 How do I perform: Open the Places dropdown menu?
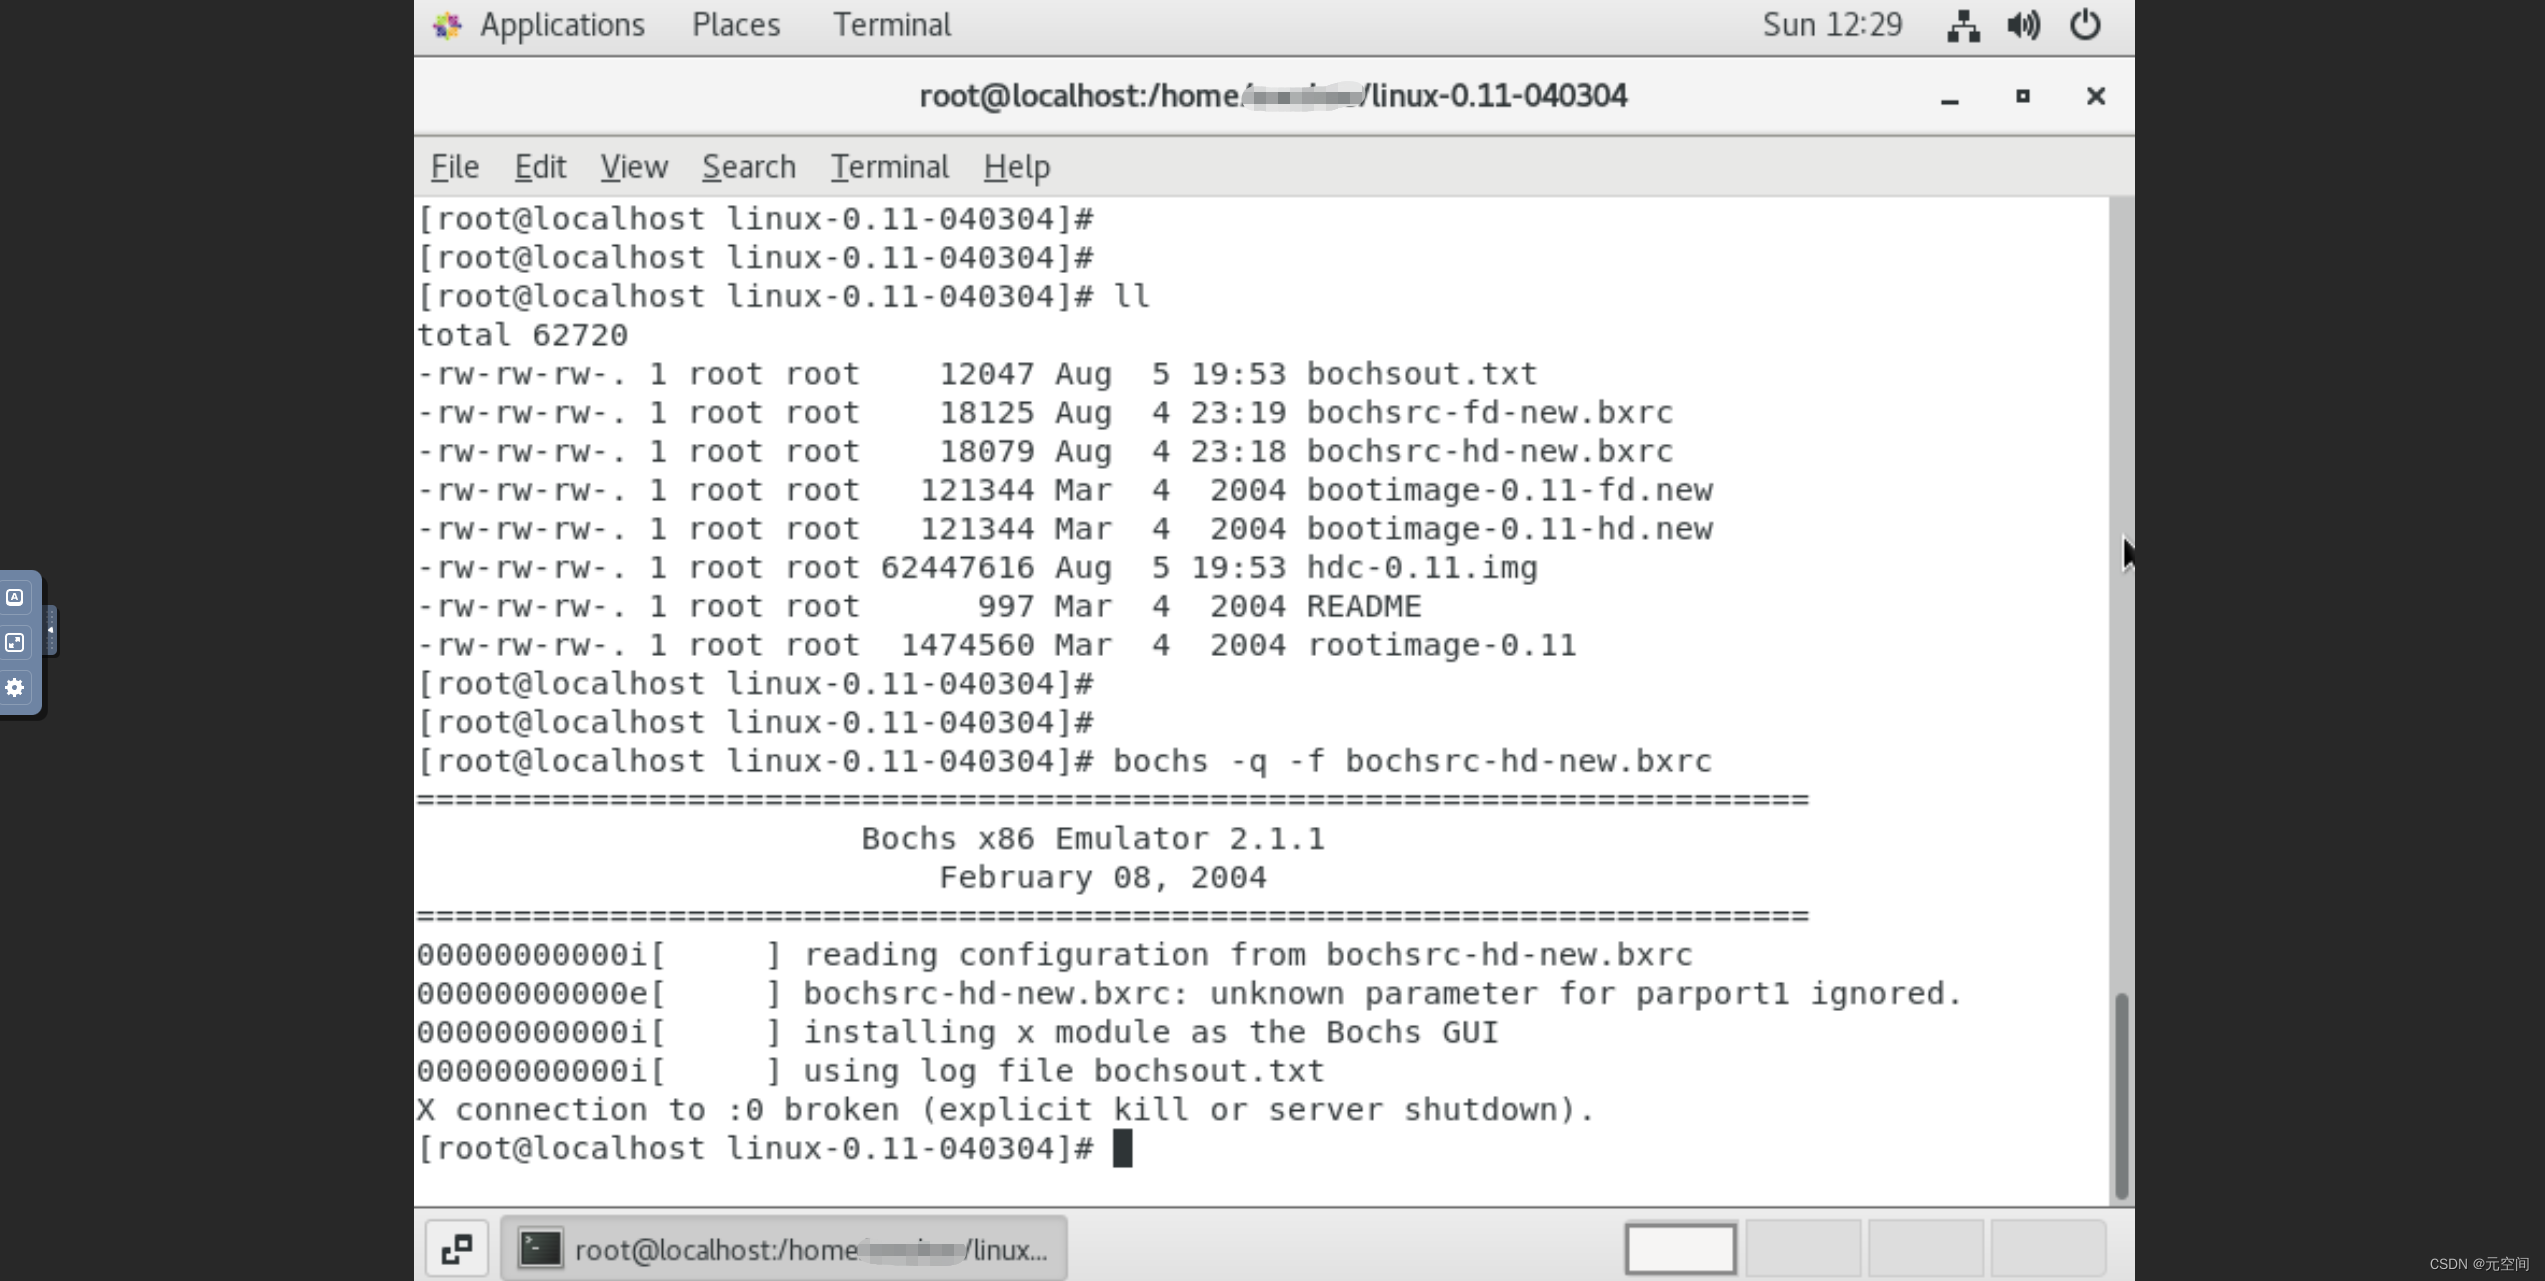(735, 24)
